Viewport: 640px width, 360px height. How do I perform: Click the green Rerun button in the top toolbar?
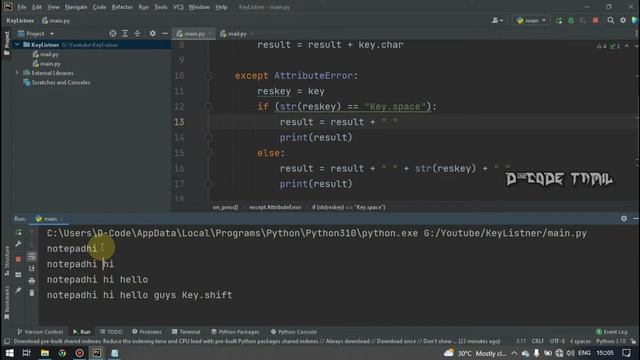(x=559, y=20)
